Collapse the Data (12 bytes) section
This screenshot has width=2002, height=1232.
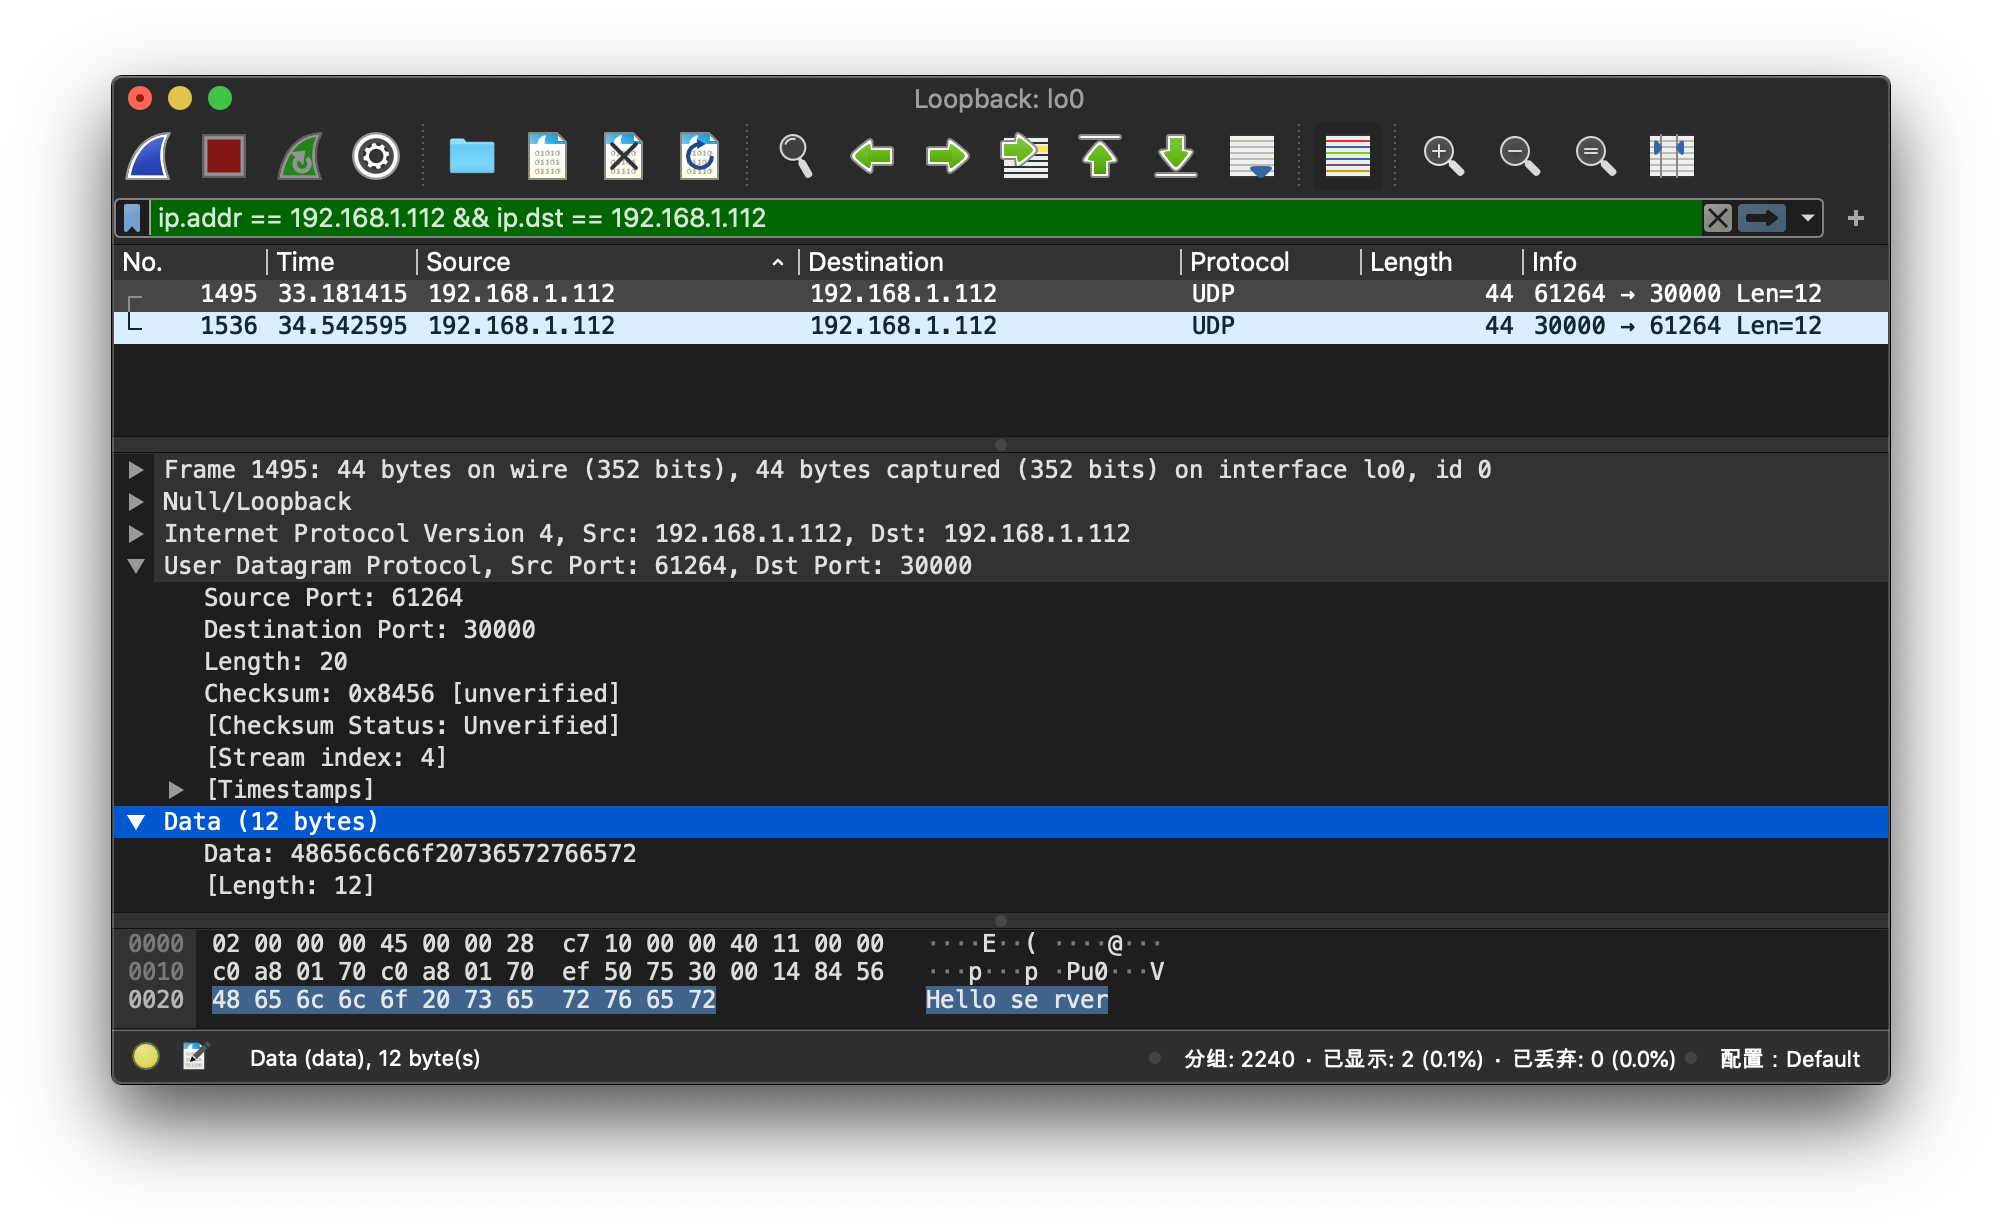point(136,822)
